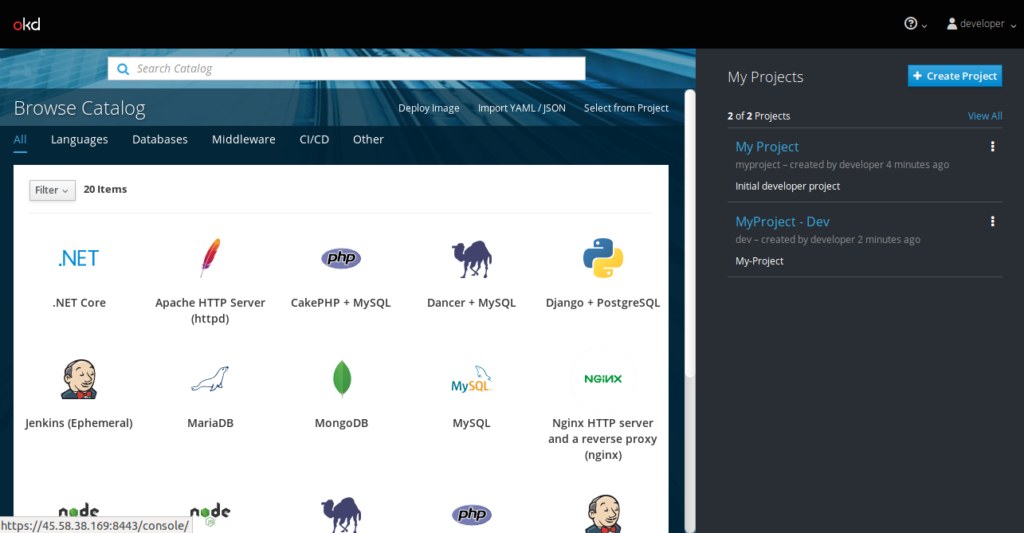Select the Dancer + MySQL camel icon
1024x533 pixels.
pos(472,259)
